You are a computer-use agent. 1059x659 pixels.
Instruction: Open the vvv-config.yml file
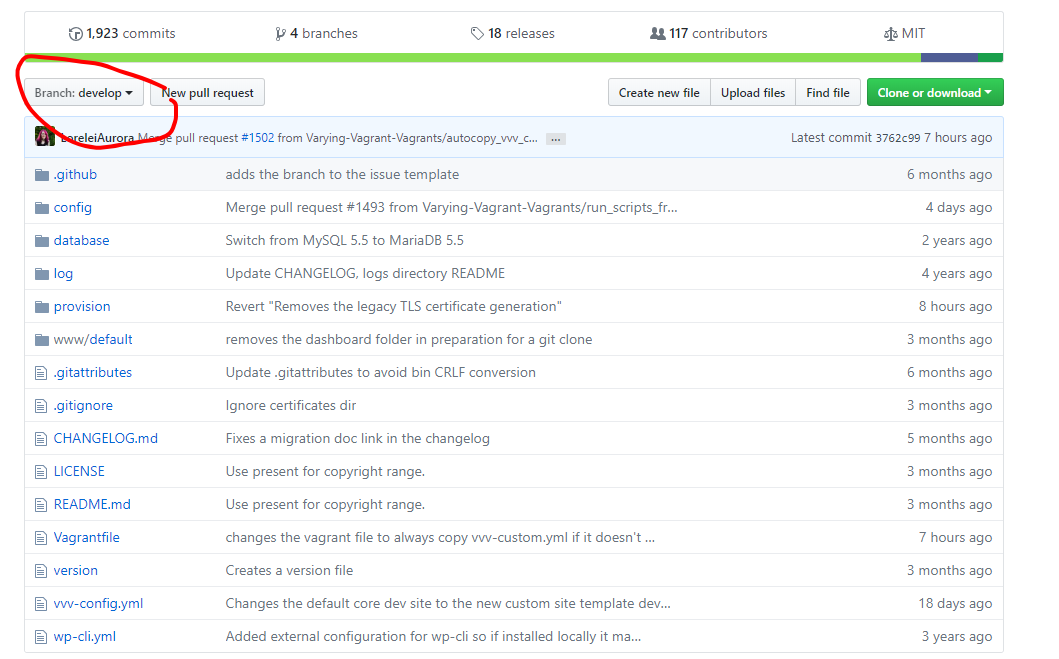pyautogui.click(x=98, y=604)
